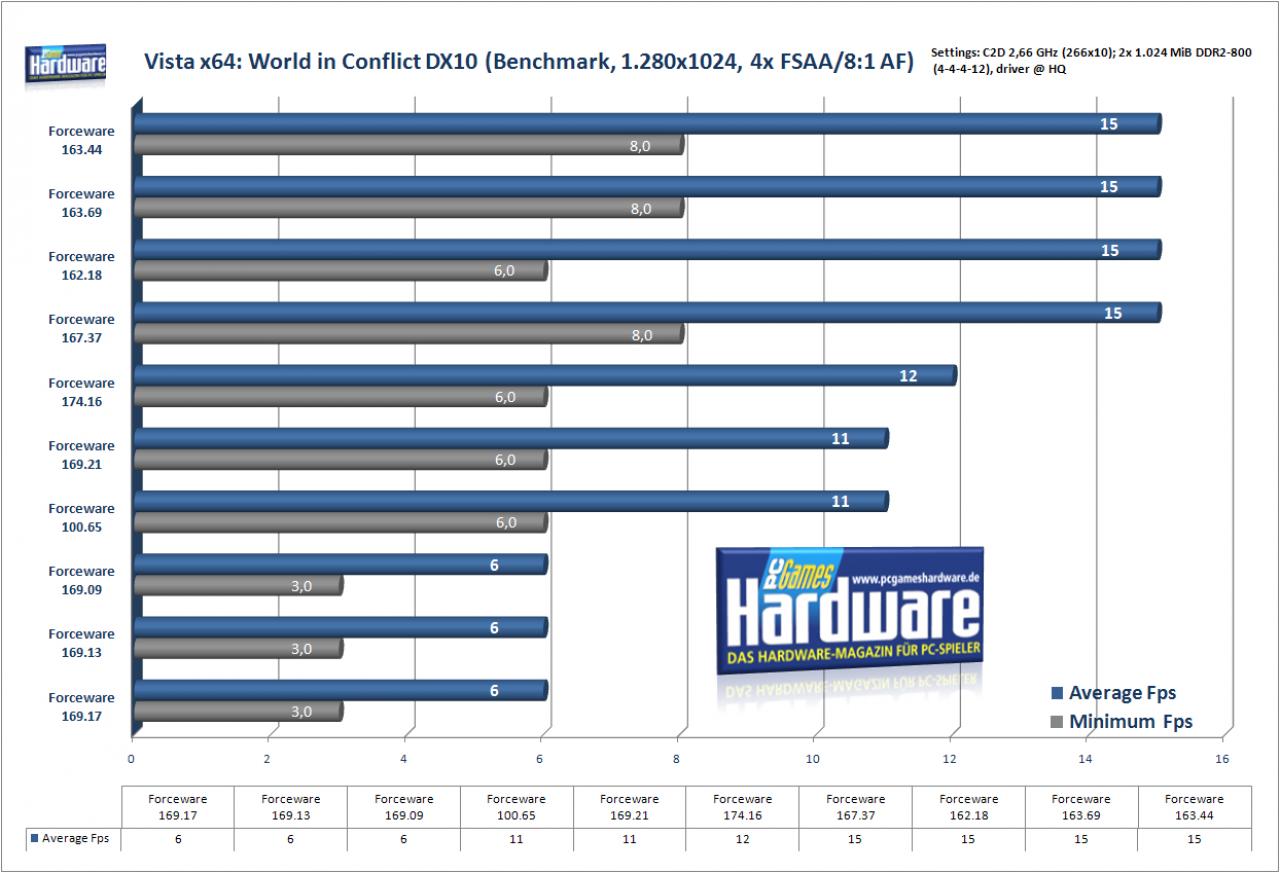The height and width of the screenshot is (873, 1280).
Task: Pick the grey 6,0 Minimum bar for Forceware 169.21
Action: 340,460
